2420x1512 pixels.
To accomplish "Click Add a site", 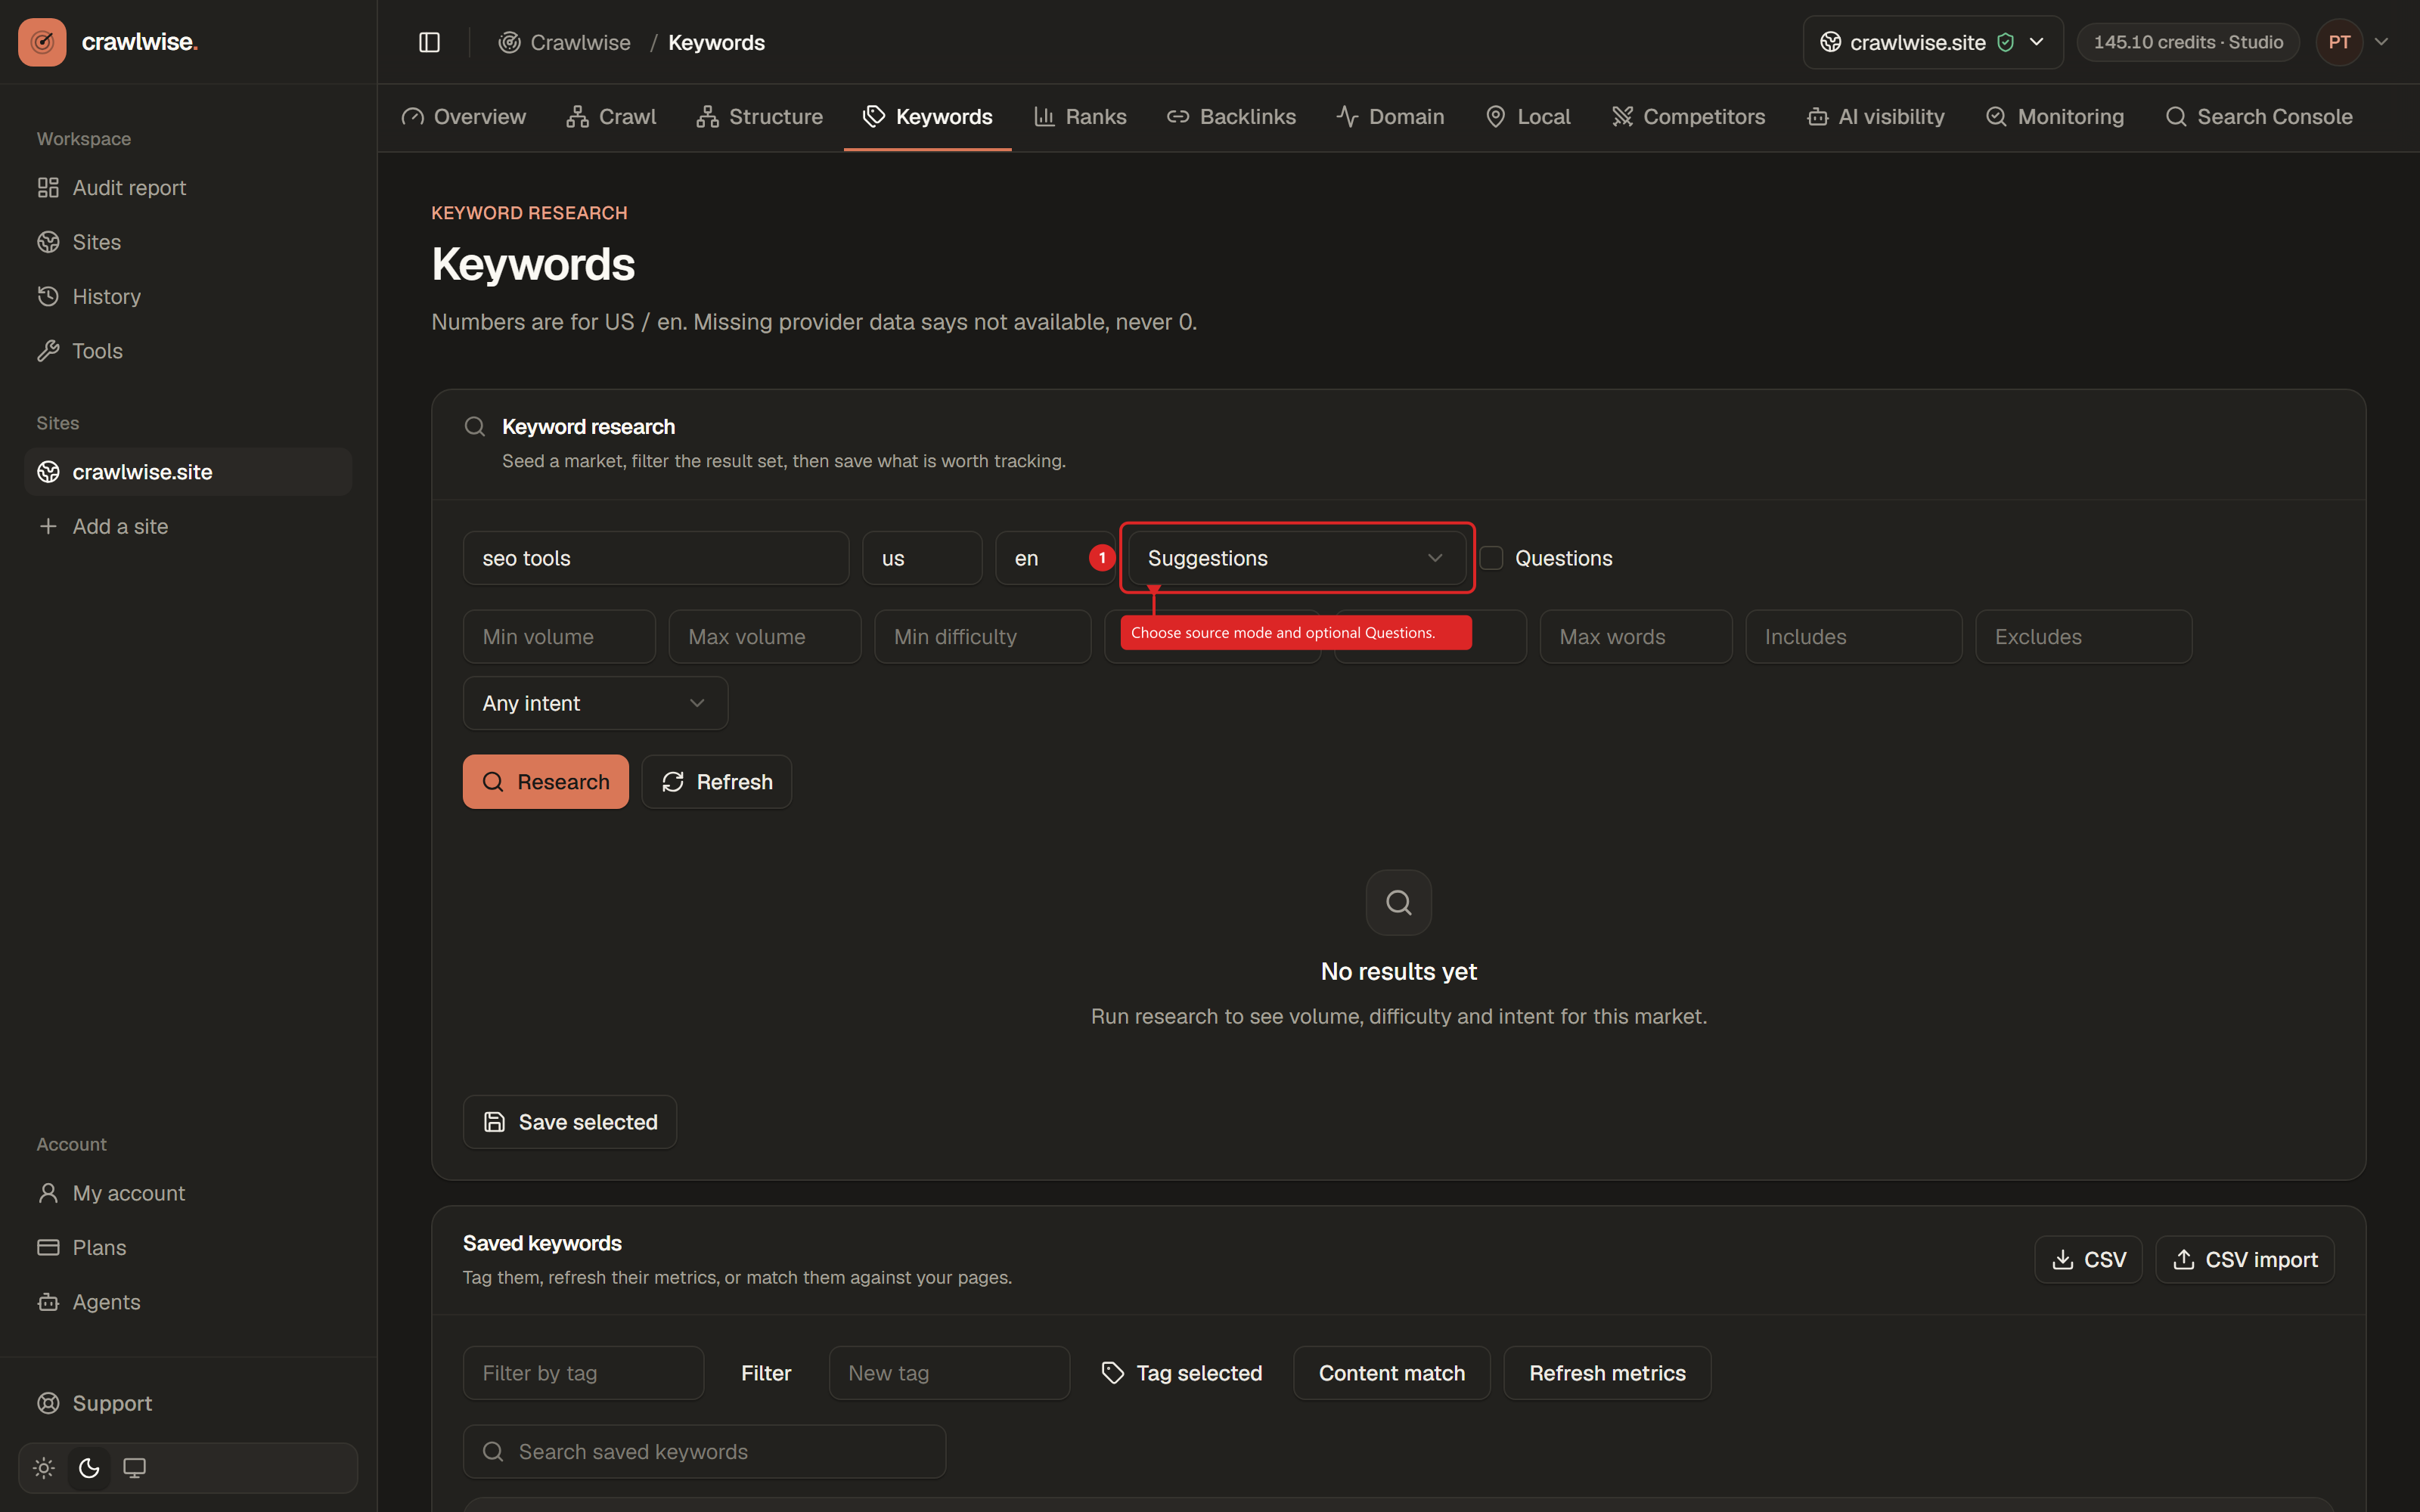I will pyautogui.click(x=188, y=526).
